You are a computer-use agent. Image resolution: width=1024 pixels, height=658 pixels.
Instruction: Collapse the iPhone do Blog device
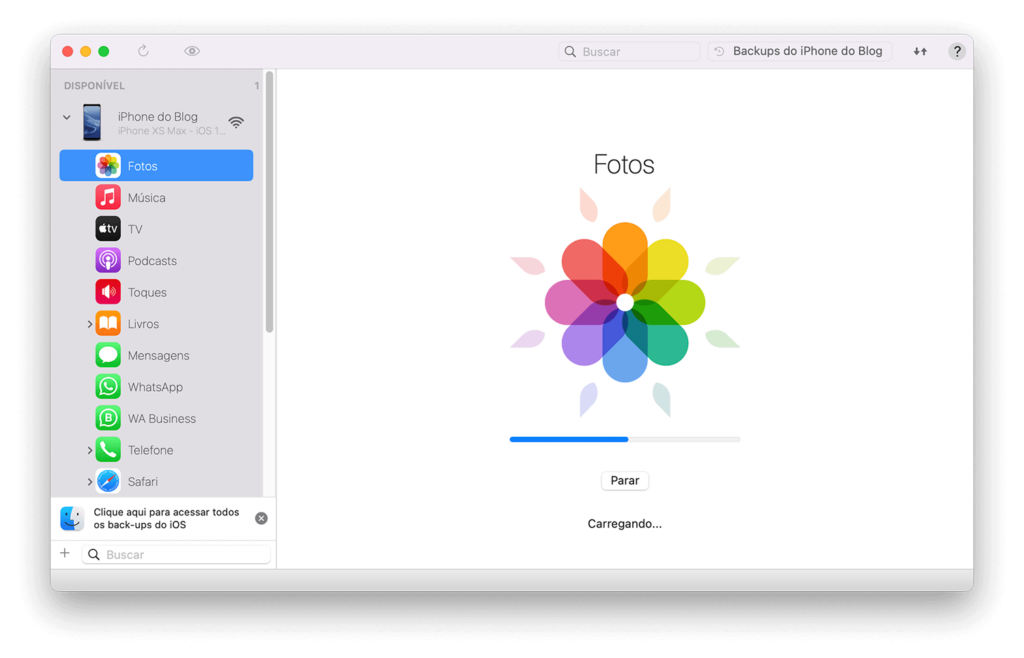[67, 117]
